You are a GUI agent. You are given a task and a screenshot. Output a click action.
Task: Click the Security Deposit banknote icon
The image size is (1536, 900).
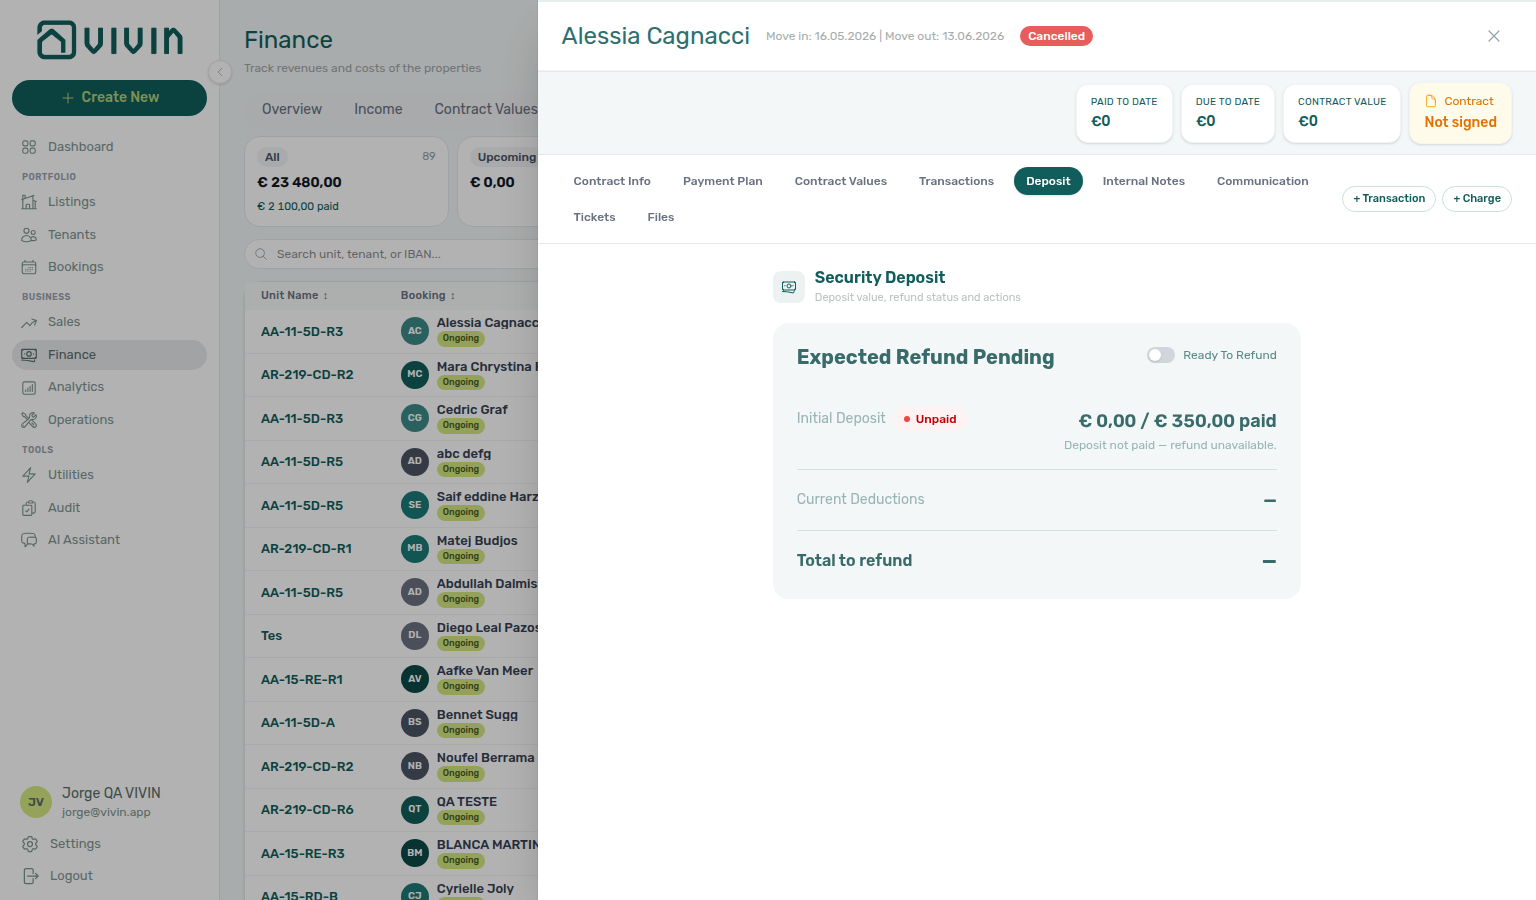(x=789, y=287)
